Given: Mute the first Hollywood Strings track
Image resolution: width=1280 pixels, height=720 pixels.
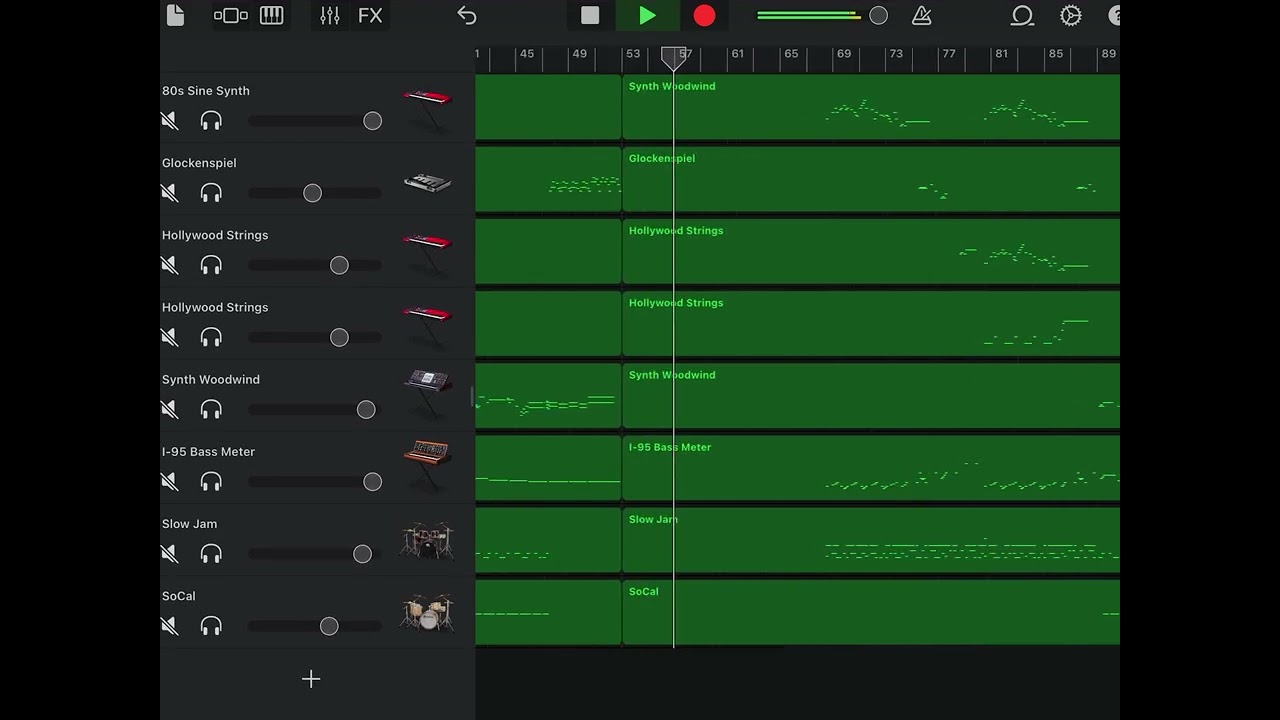Looking at the screenshot, I should [170, 265].
